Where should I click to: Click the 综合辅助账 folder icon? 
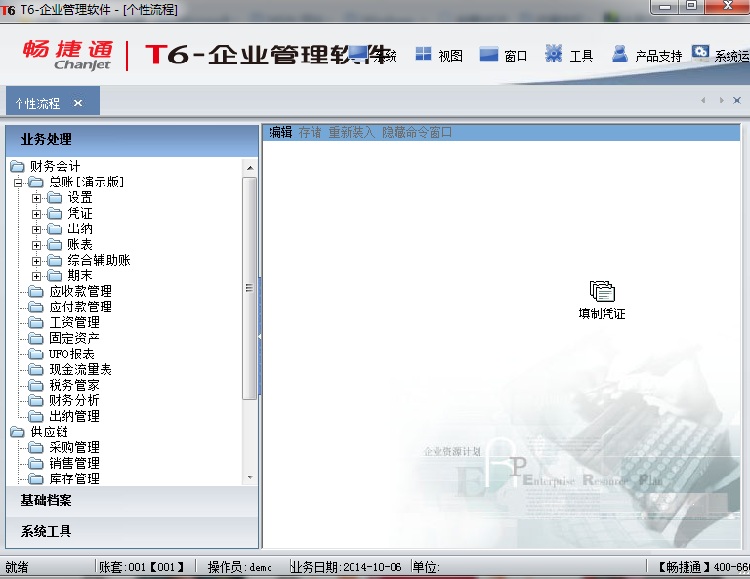point(55,260)
